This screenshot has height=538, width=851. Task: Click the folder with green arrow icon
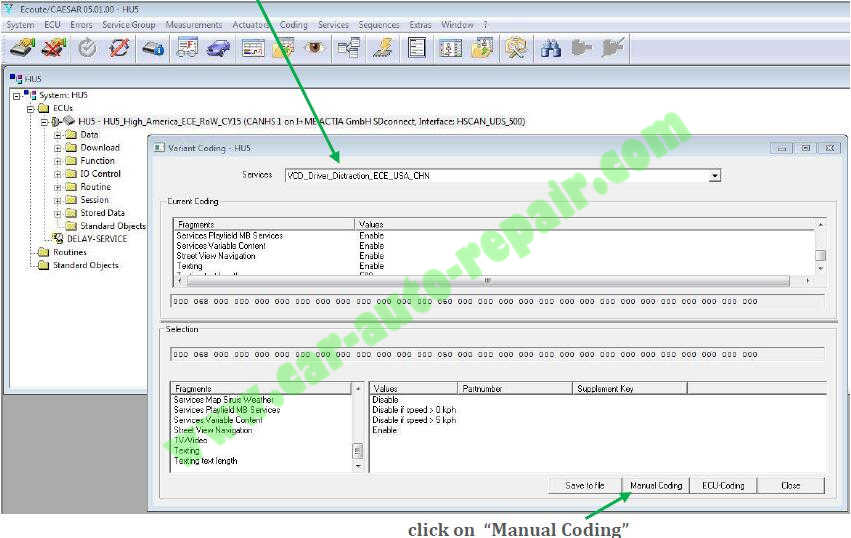tap(482, 48)
